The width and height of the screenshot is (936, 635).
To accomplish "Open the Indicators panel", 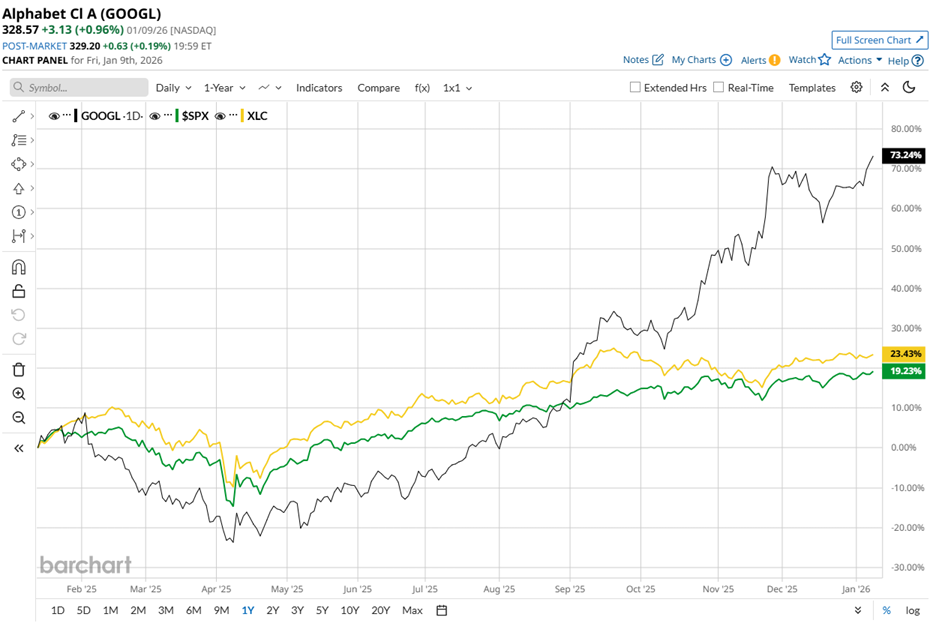I will coord(319,88).
